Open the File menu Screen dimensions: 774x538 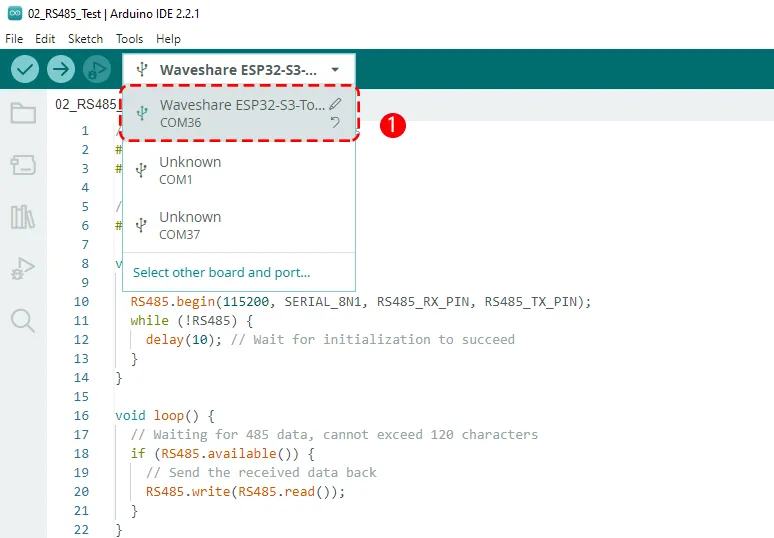14,38
